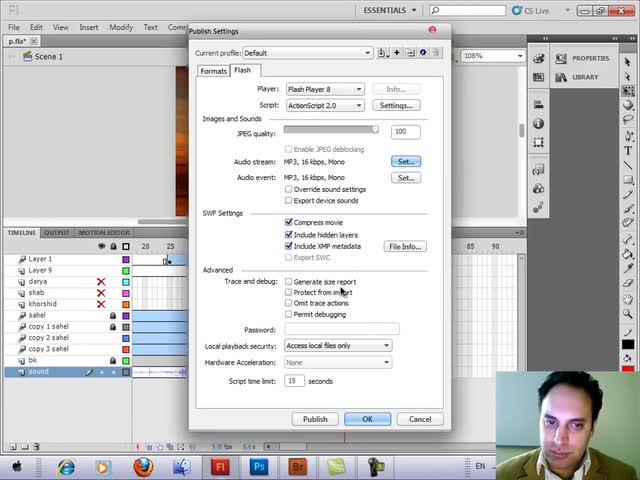Uncheck Include hidden layers
The height and width of the screenshot is (480, 640).
(289, 235)
